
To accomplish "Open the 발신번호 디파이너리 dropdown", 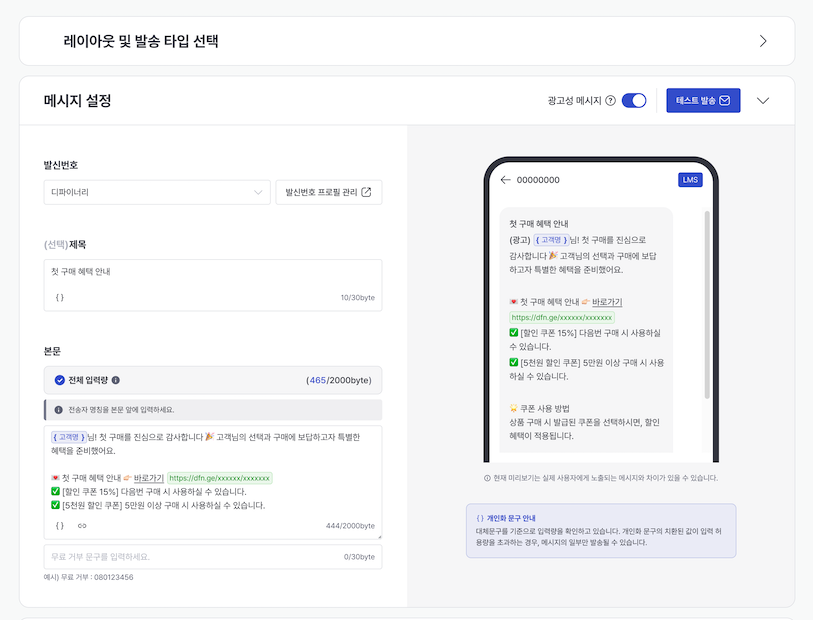I will click(157, 192).
